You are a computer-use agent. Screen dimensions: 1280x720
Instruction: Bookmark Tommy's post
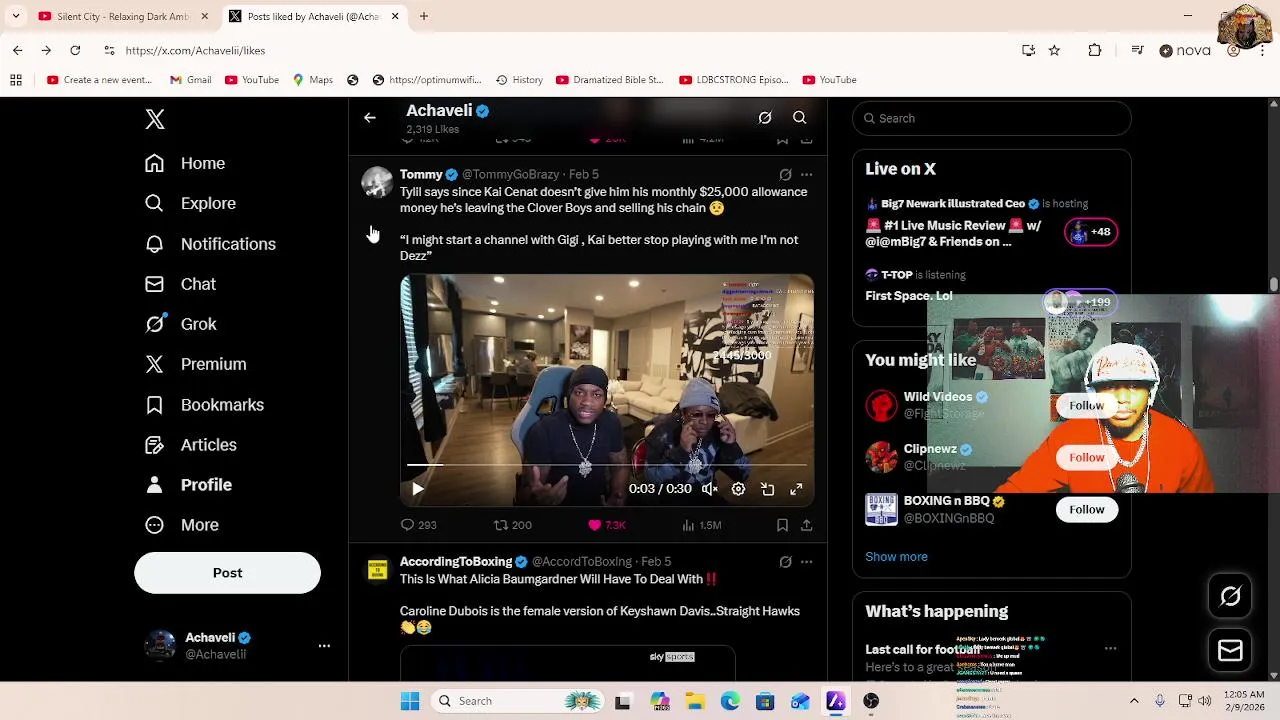pyautogui.click(x=782, y=525)
